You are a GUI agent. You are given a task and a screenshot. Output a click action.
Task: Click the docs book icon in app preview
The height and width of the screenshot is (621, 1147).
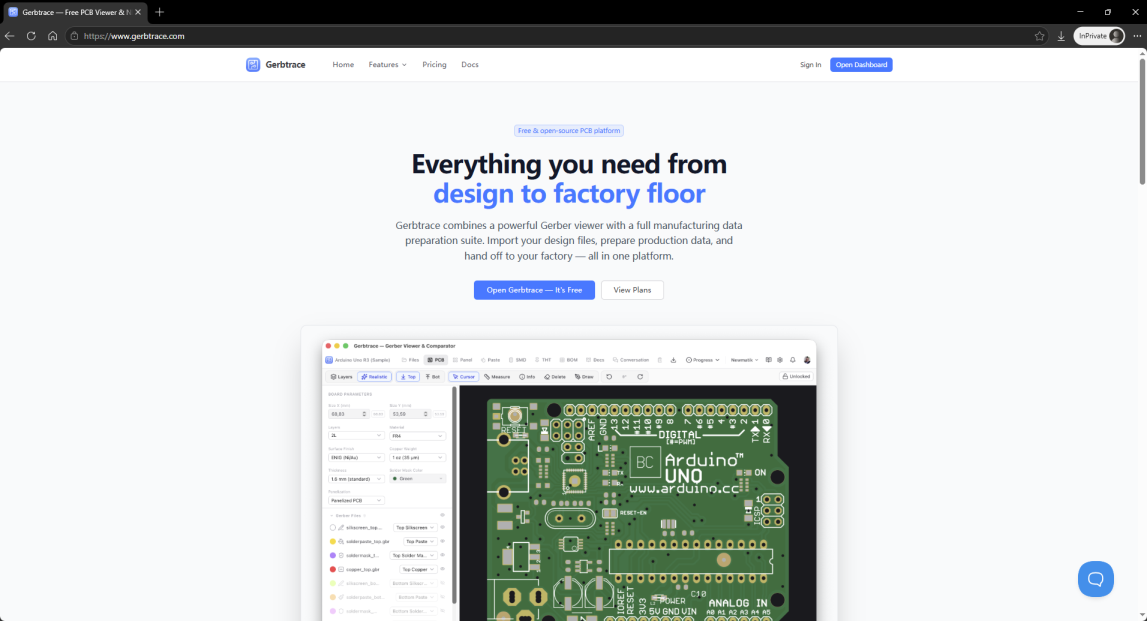(x=768, y=360)
